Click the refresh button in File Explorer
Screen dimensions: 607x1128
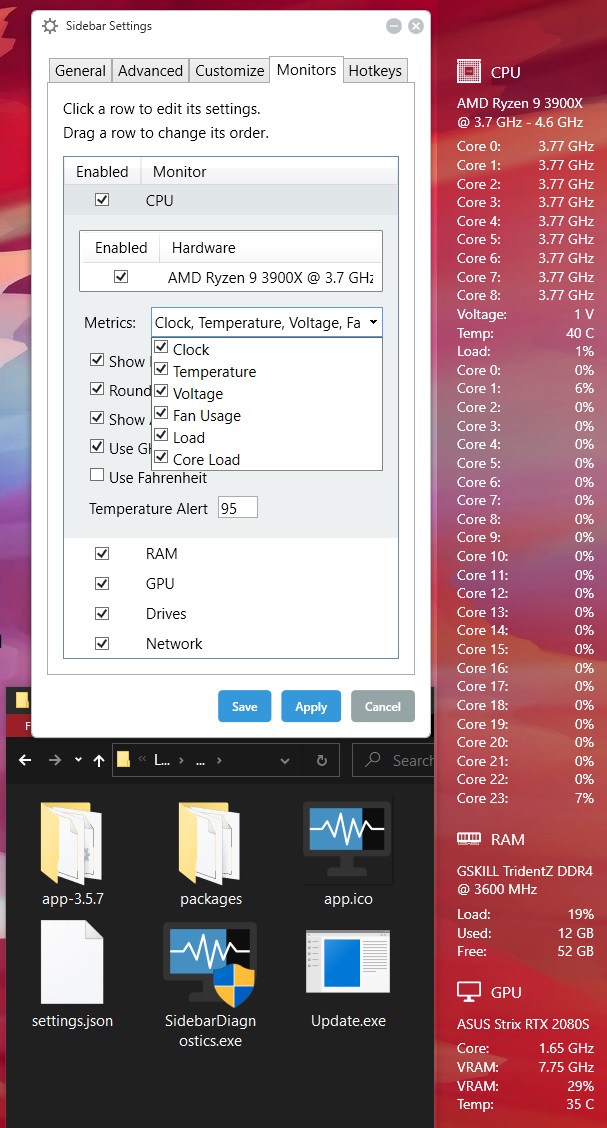click(322, 760)
